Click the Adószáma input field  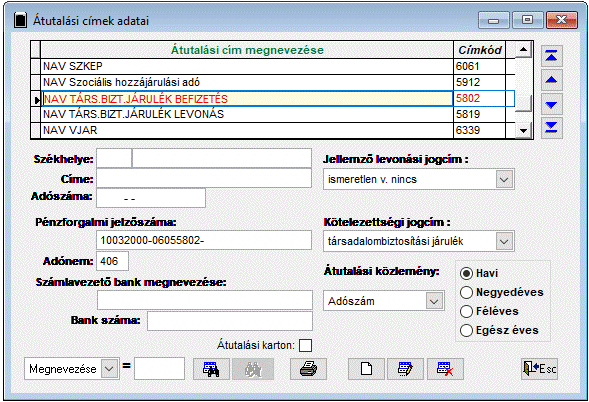[x=151, y=198]
